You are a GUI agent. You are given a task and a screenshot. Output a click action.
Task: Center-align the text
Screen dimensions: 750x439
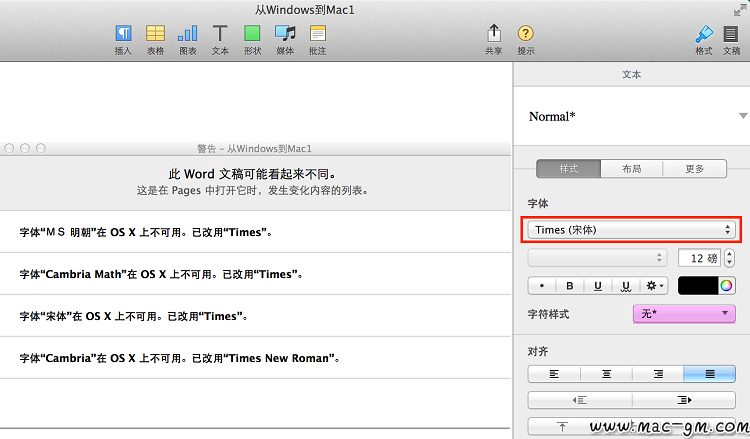coord(606,374)
